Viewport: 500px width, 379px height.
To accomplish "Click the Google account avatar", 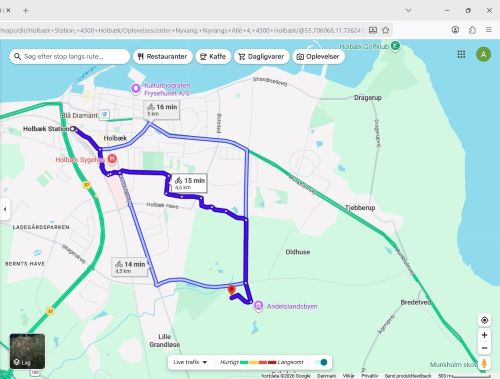I will (483, 54).
